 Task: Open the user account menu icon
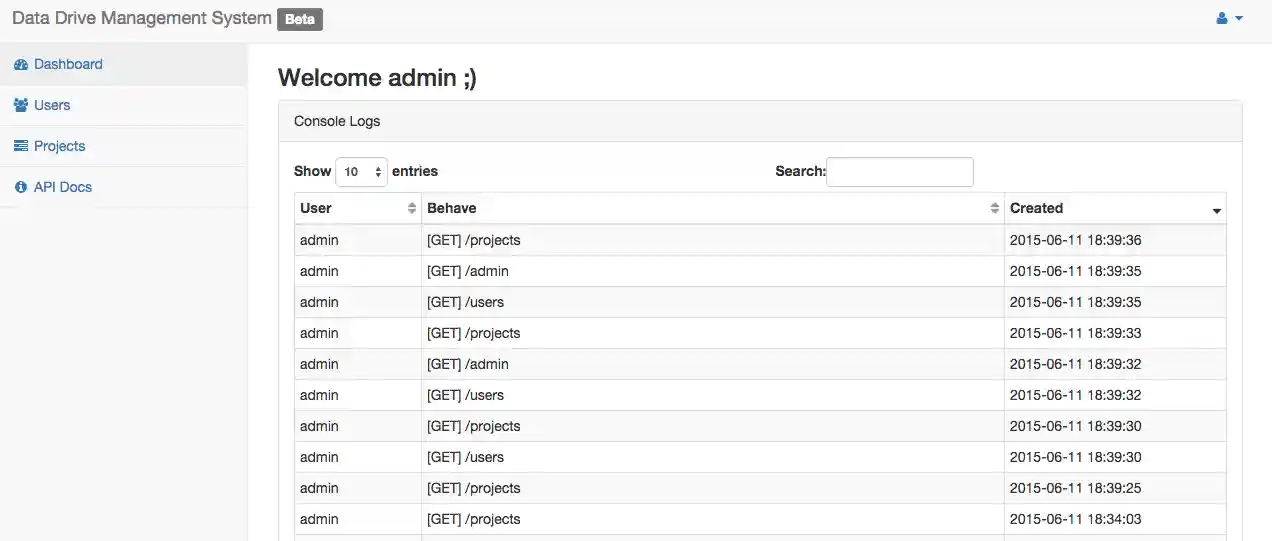(x=1222, y=18)
